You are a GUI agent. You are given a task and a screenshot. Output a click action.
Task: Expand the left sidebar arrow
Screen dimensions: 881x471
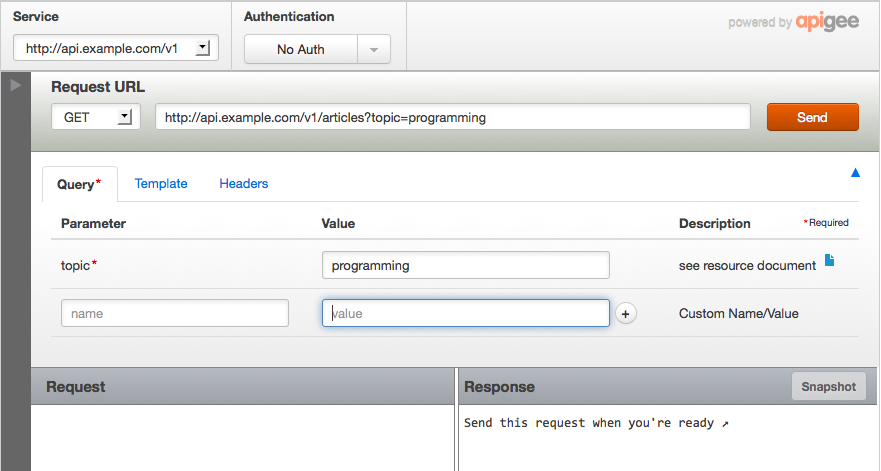[16, 85]
